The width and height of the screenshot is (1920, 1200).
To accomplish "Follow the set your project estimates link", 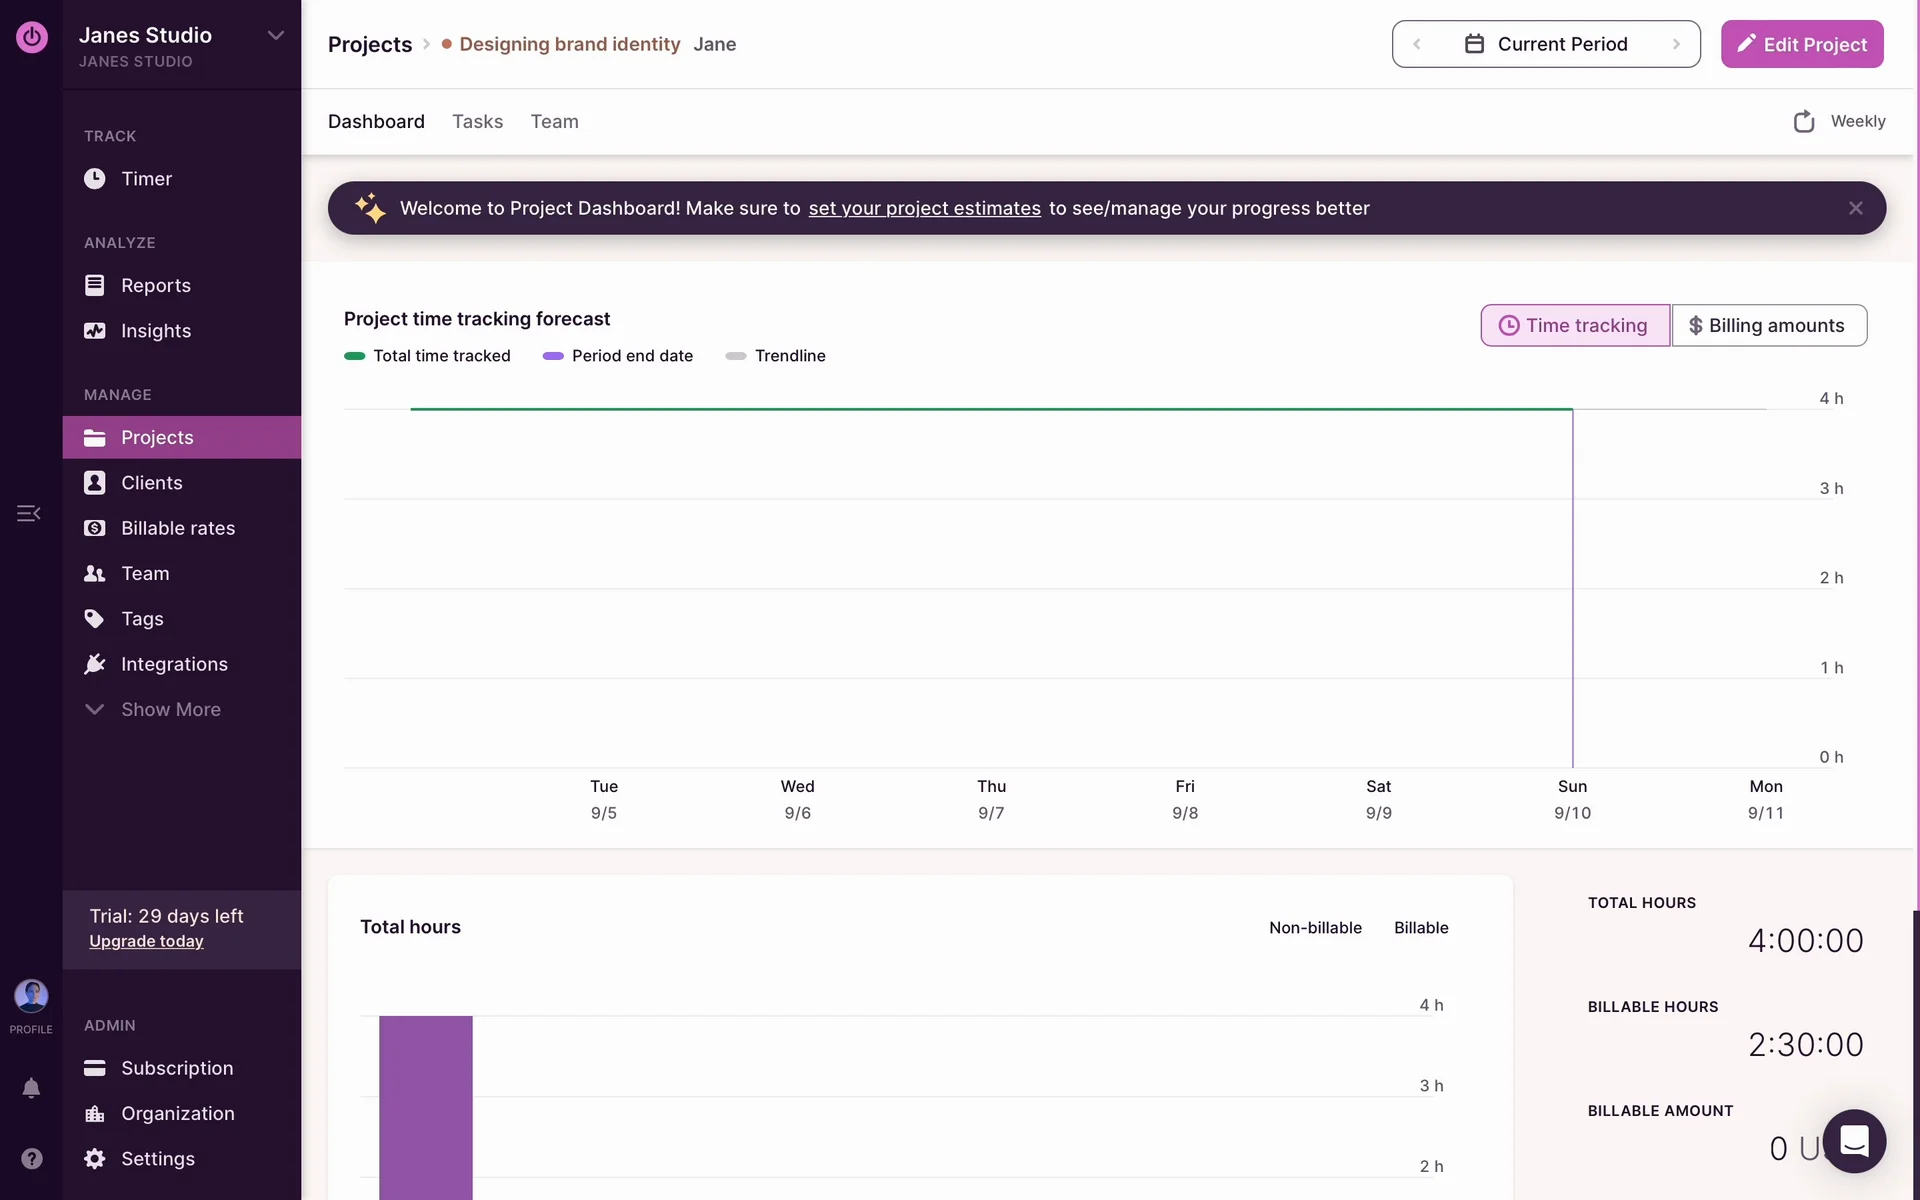I will pos(924,208).
